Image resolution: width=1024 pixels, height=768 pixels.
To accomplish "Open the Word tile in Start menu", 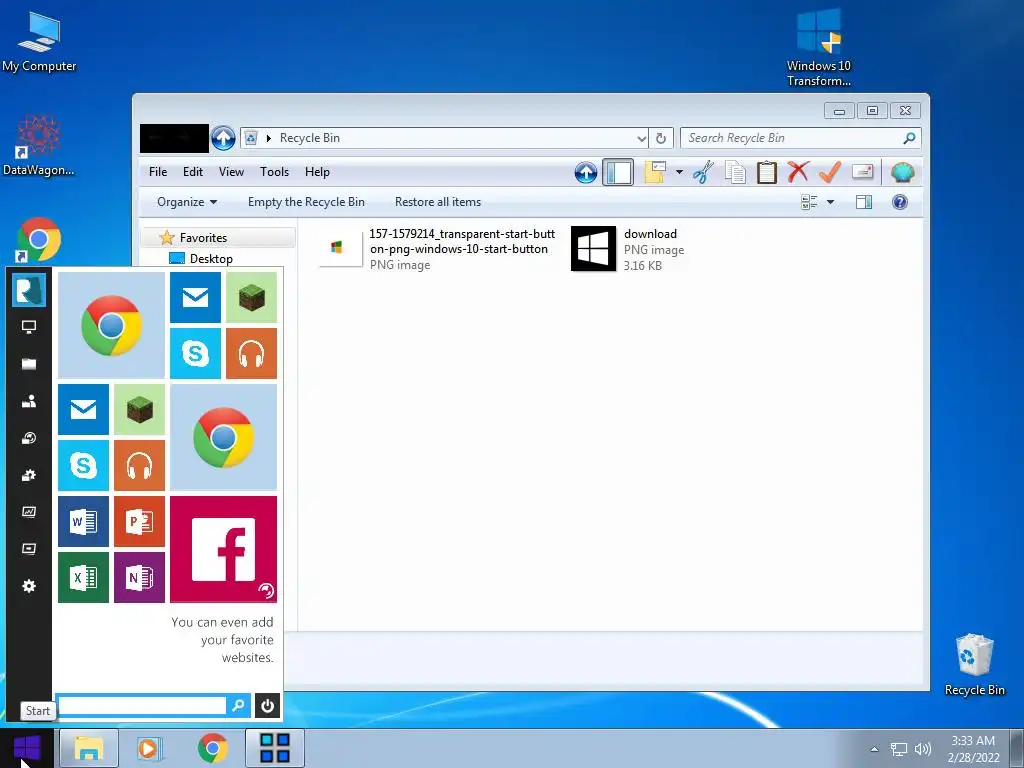I will (x=84, y=521).
